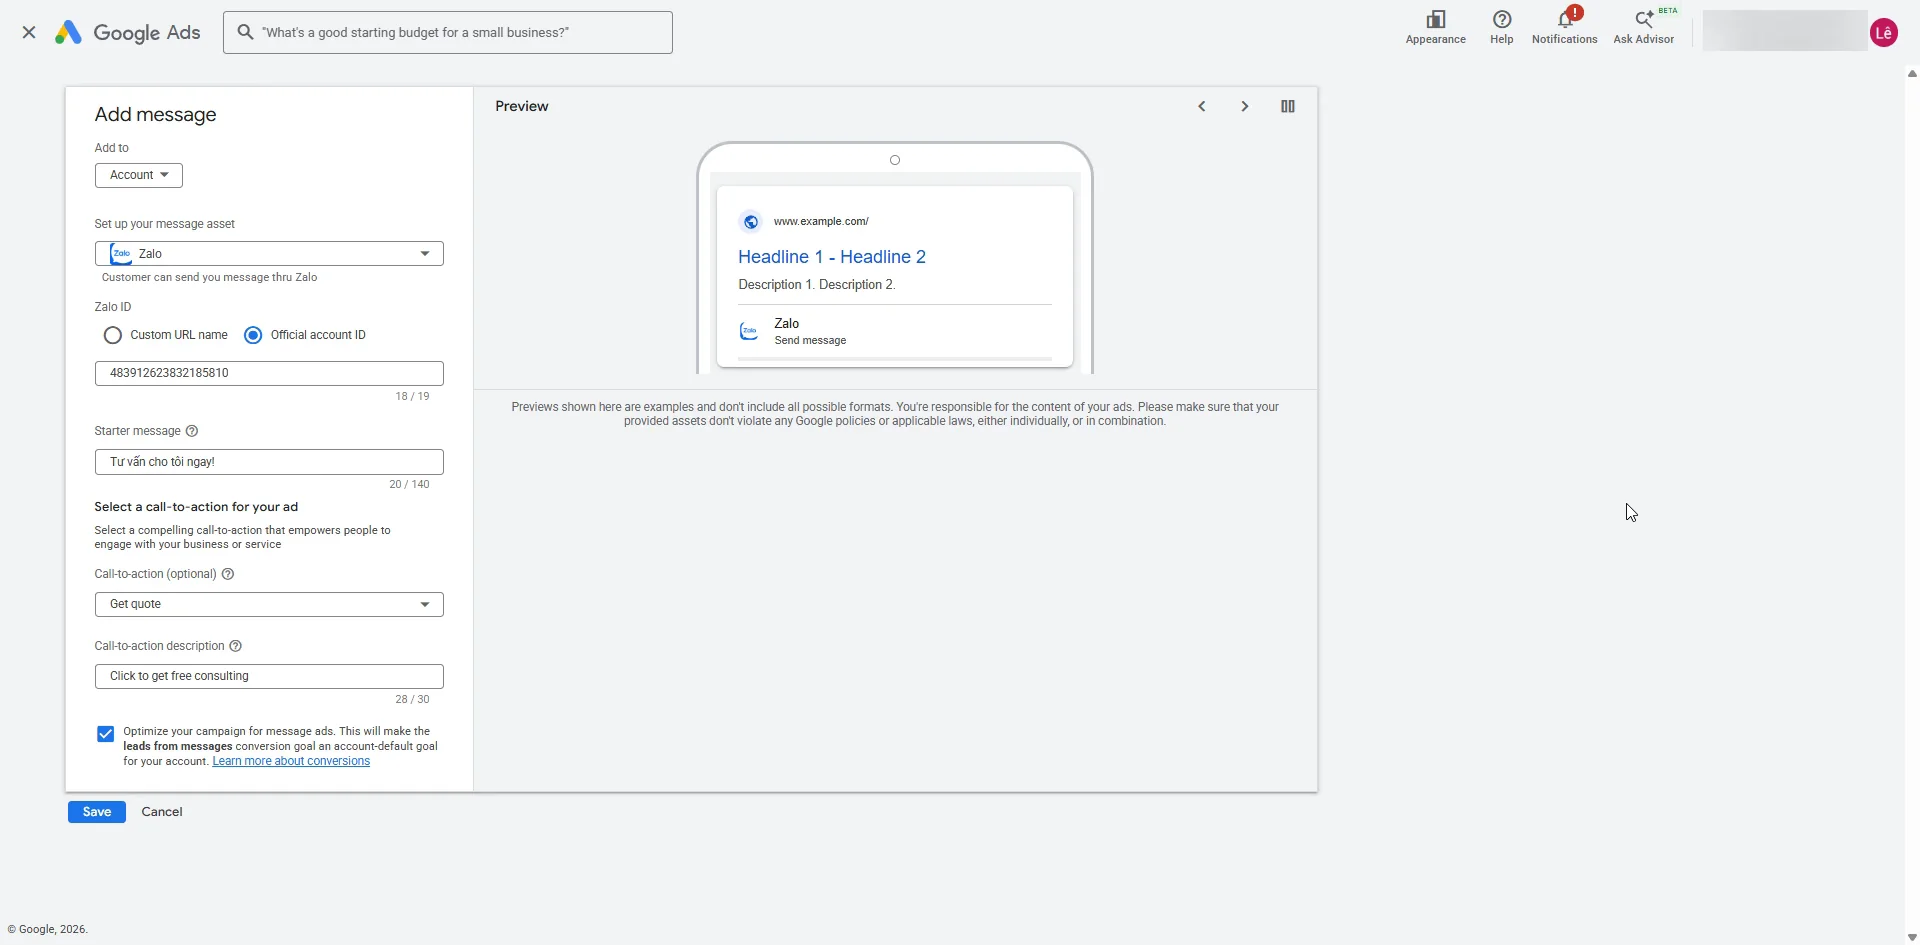This screenshot has height=945, width=1920.
Task: Close the Add message editor with X
Action: tap(29, 32)
